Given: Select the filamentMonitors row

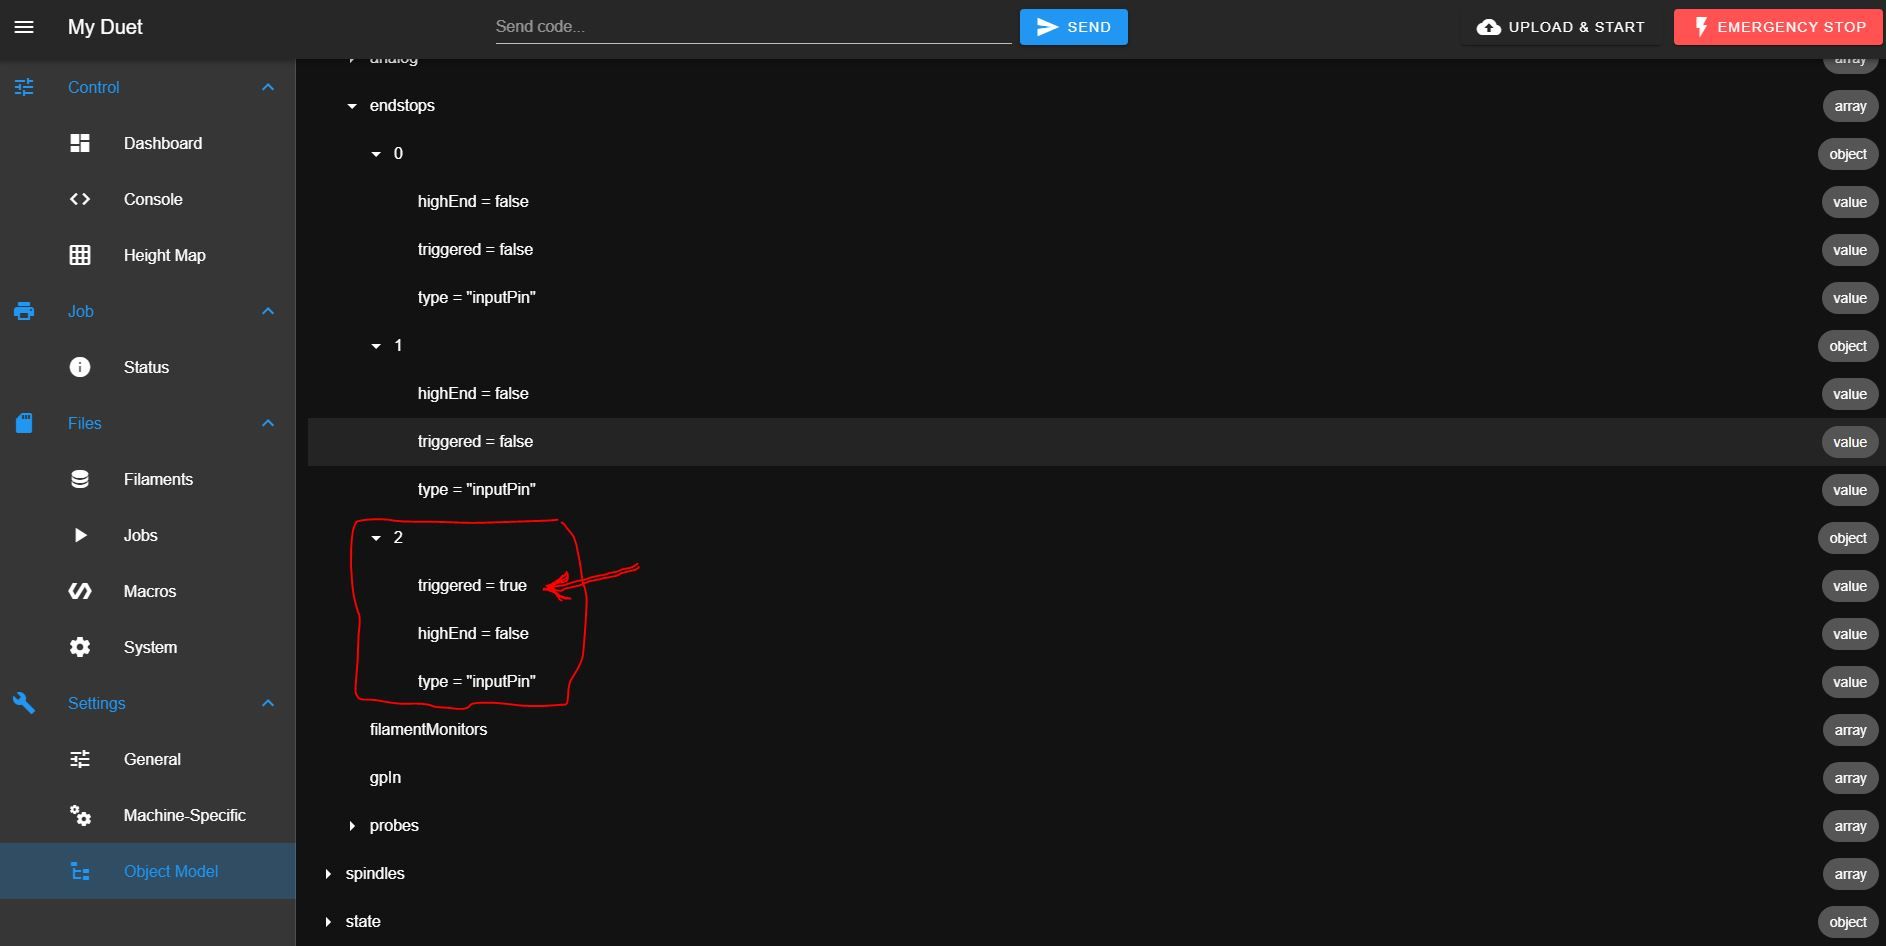Looking at the screenshot, I should pos(1097,730).
